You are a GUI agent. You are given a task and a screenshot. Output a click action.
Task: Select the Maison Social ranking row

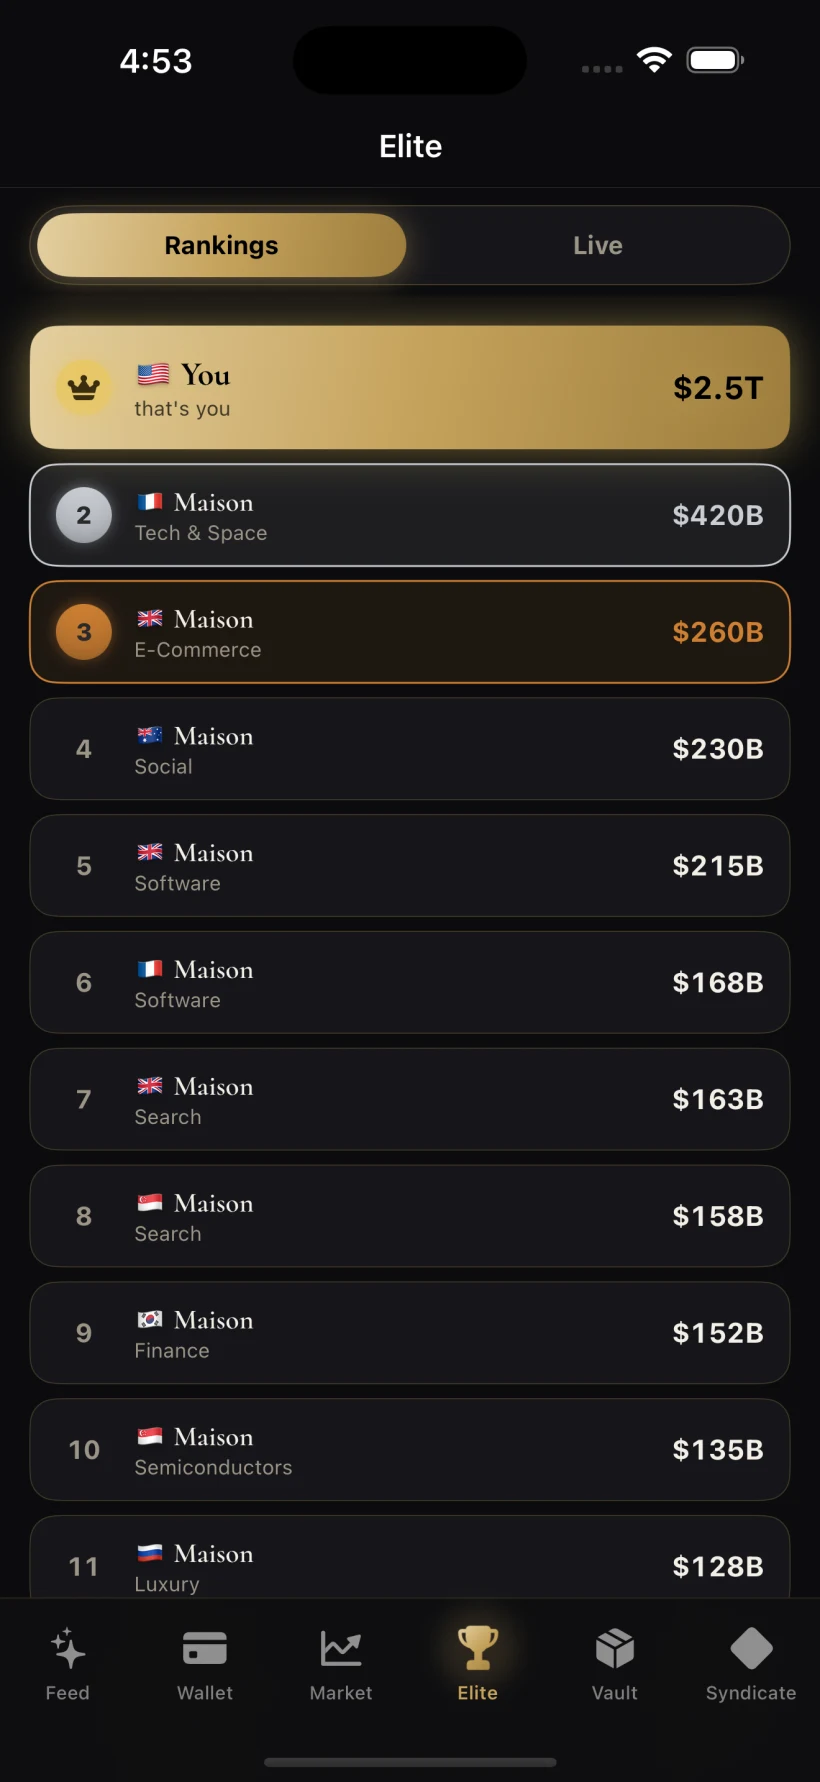410,749
